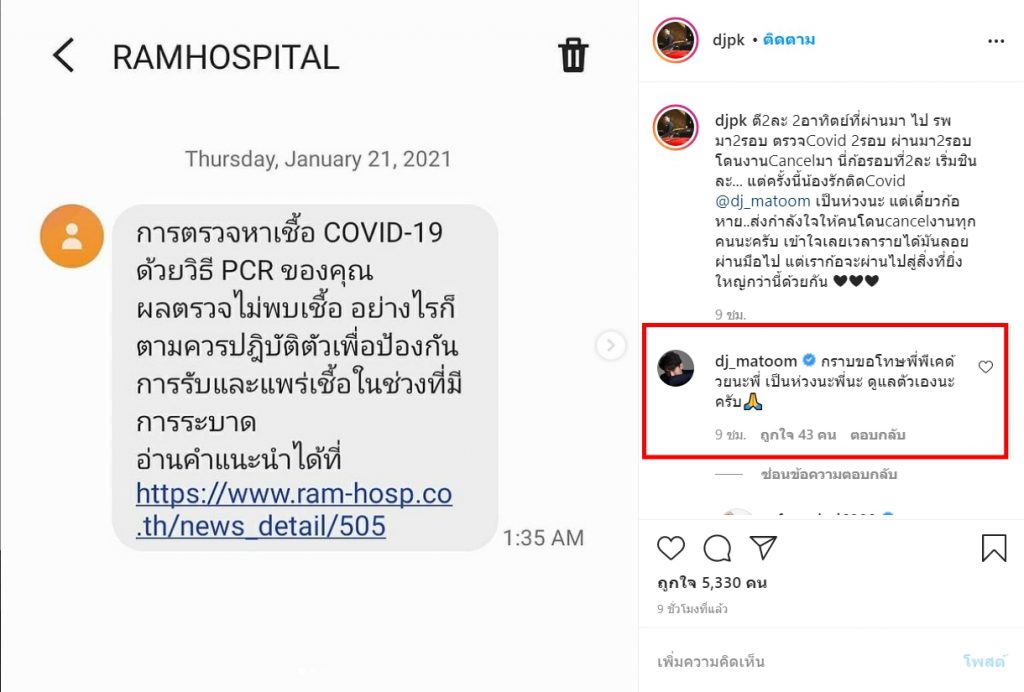1024x692 pixels.
Task: Reply to dj_matoom's comment via ตอบกลับ
Action: point(878,435)
